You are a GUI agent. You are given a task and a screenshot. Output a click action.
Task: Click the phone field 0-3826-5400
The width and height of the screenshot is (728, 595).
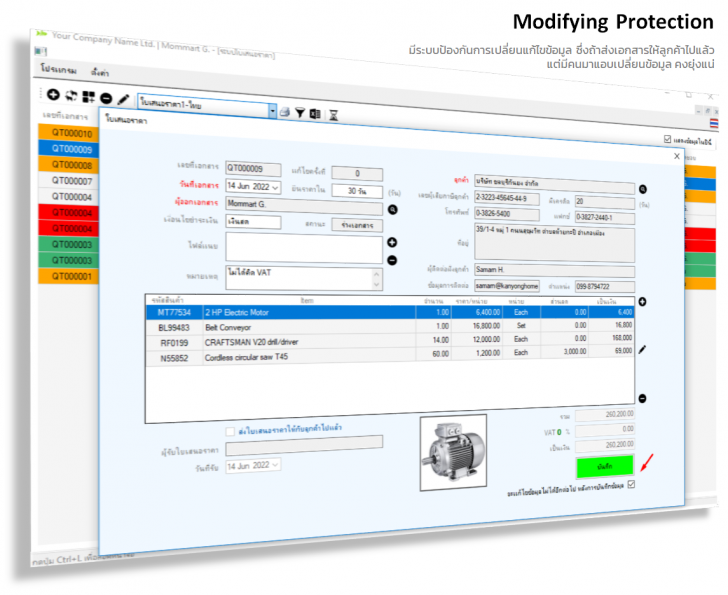click(x=507, y=214)
